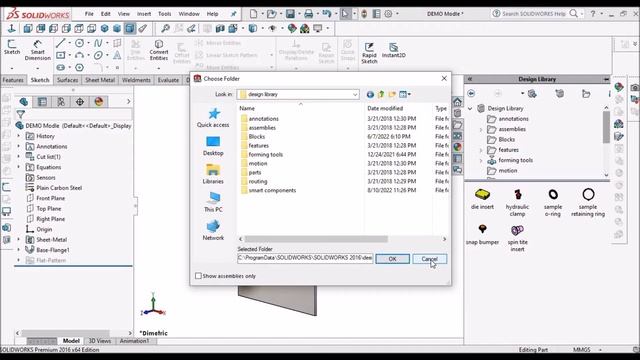Click the Sketch tool icon
This screenshot has width=640, height=360.
coord(12,47)
